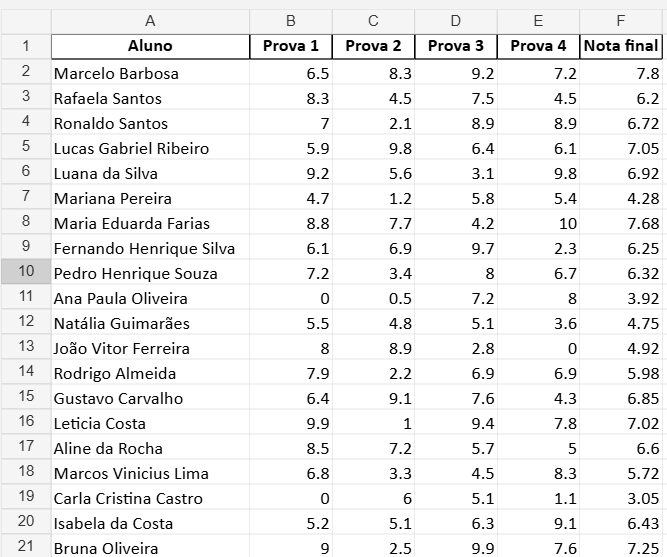Select row 1 header

(26, 46)
